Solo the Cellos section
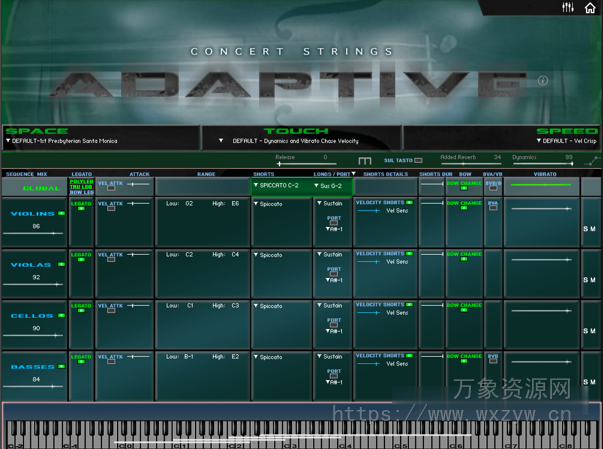 point(585,331)
